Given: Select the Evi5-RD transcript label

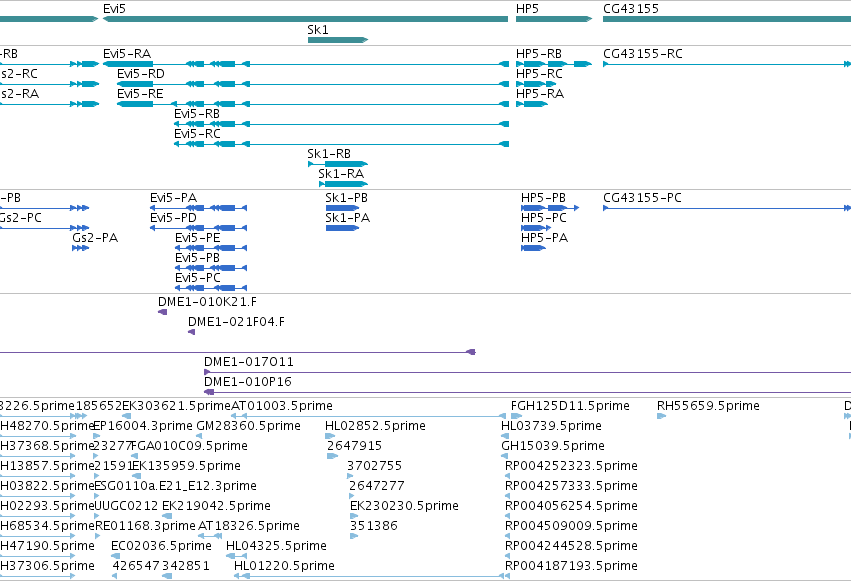Looking at the screenshot, I should click(x=141, y=74).
